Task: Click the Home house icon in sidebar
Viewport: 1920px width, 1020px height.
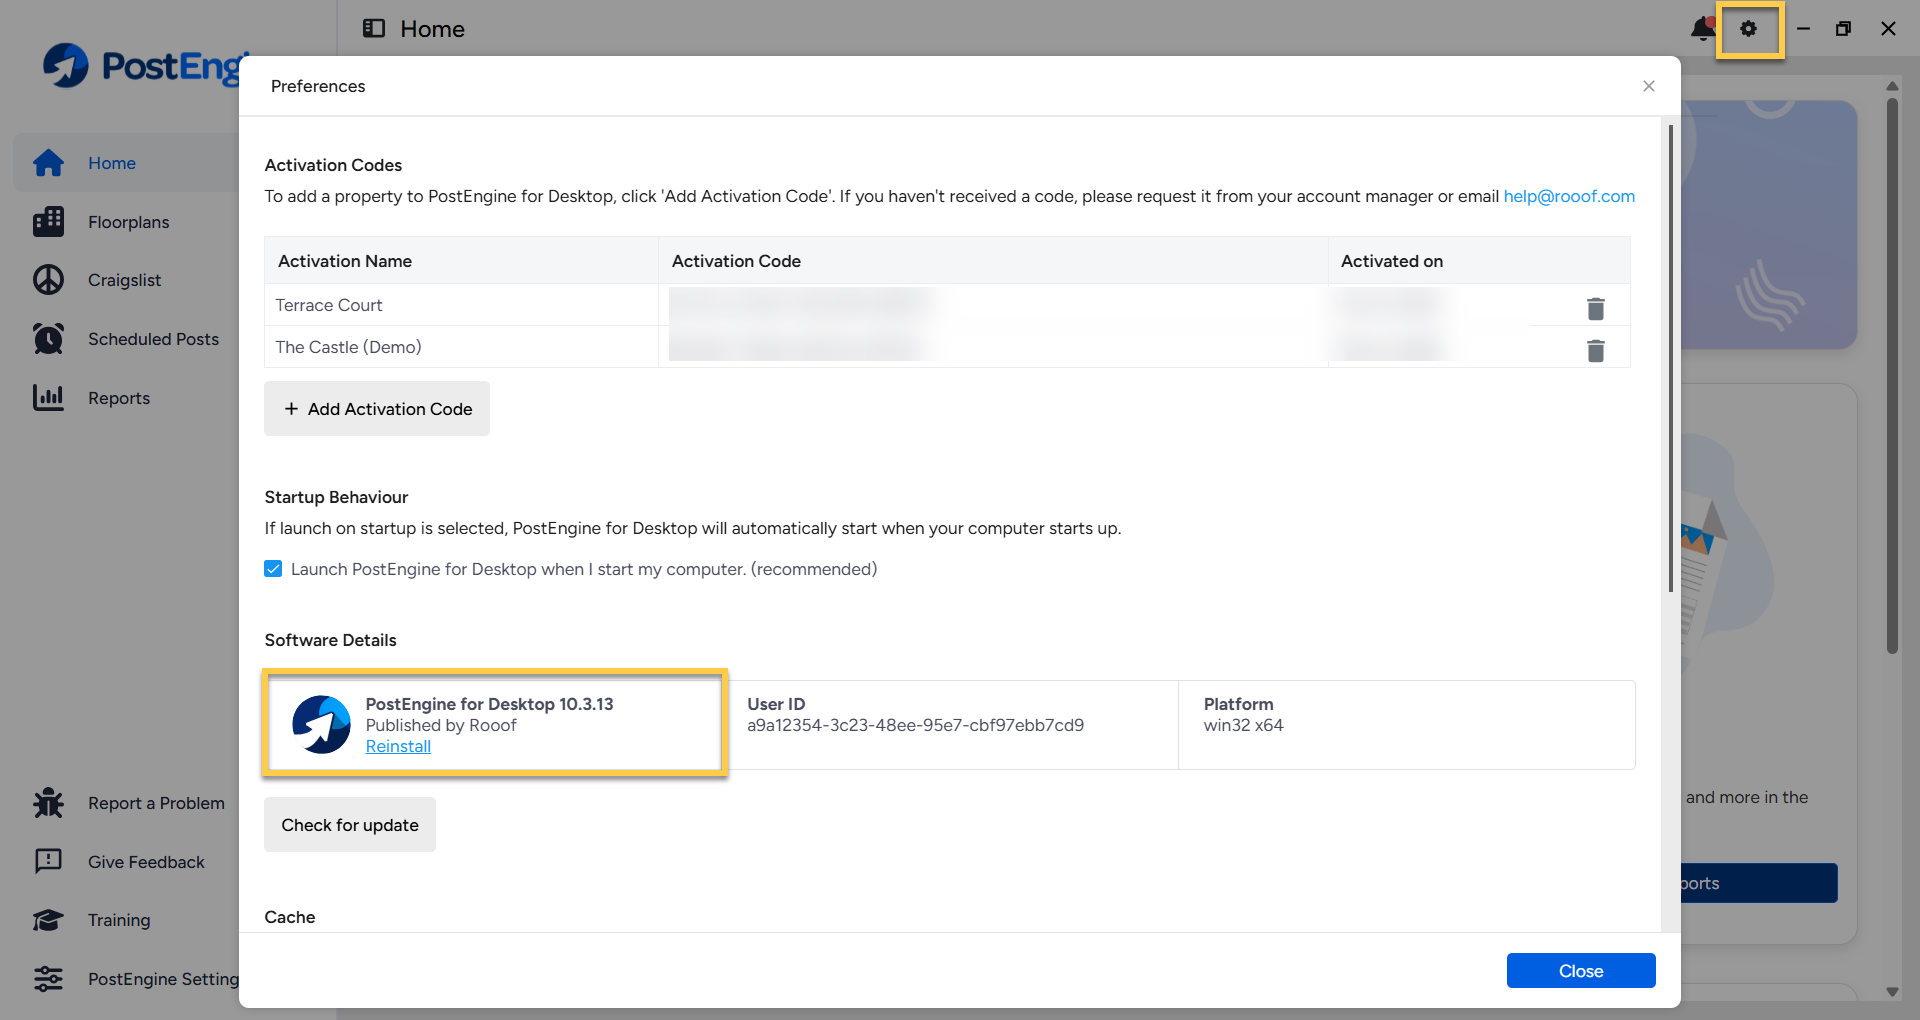Action: 48,163
